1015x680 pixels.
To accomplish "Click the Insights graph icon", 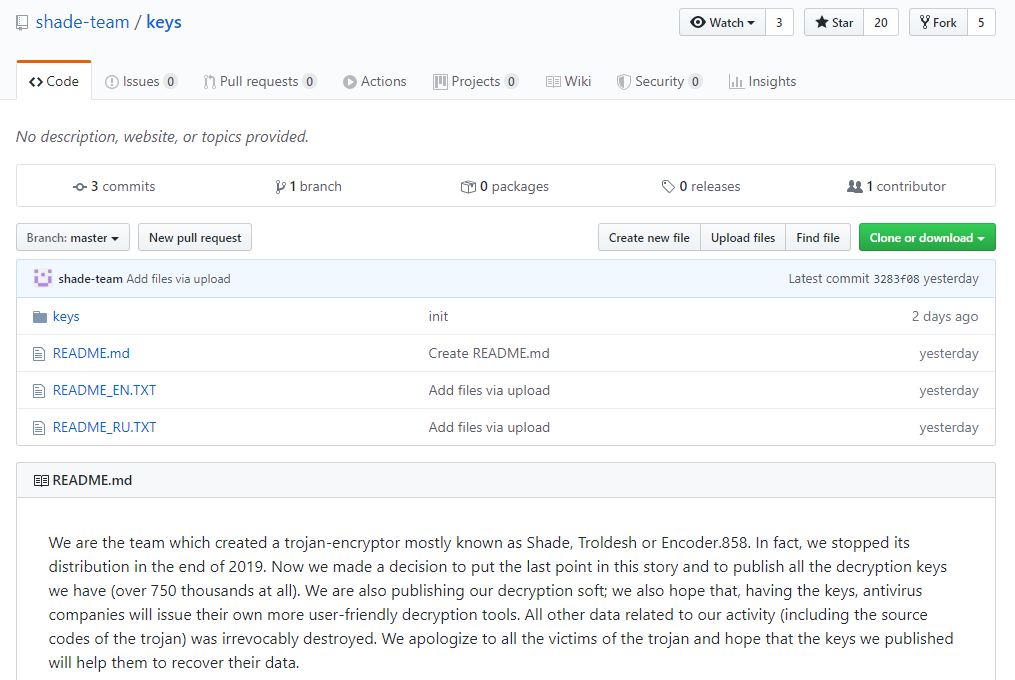I will [x=736, y=82].
